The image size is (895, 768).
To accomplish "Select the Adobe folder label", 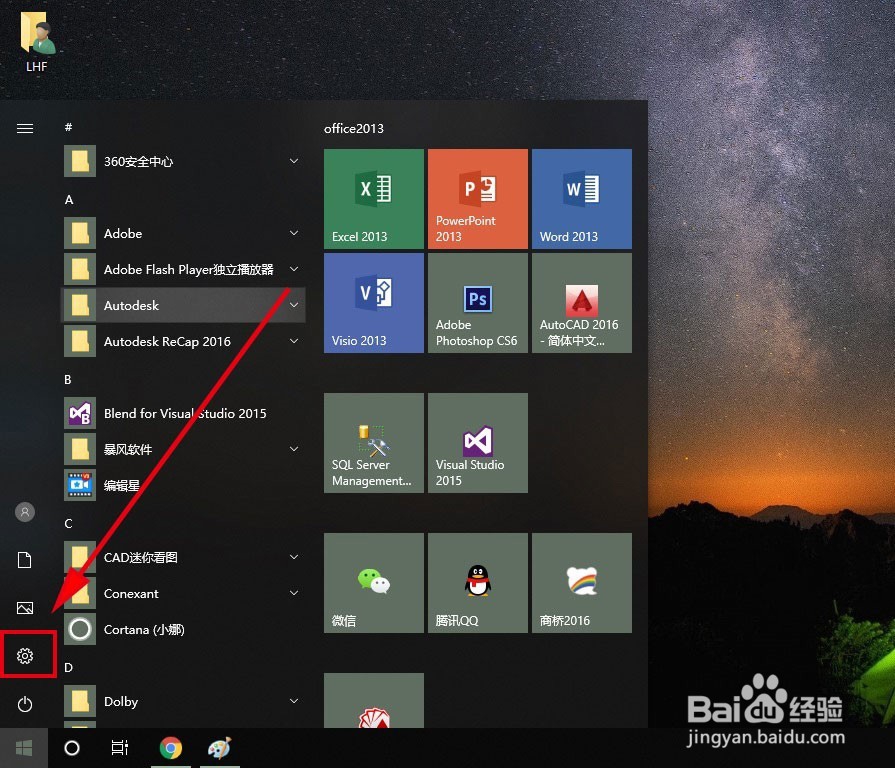I will [x=123, y=233].
